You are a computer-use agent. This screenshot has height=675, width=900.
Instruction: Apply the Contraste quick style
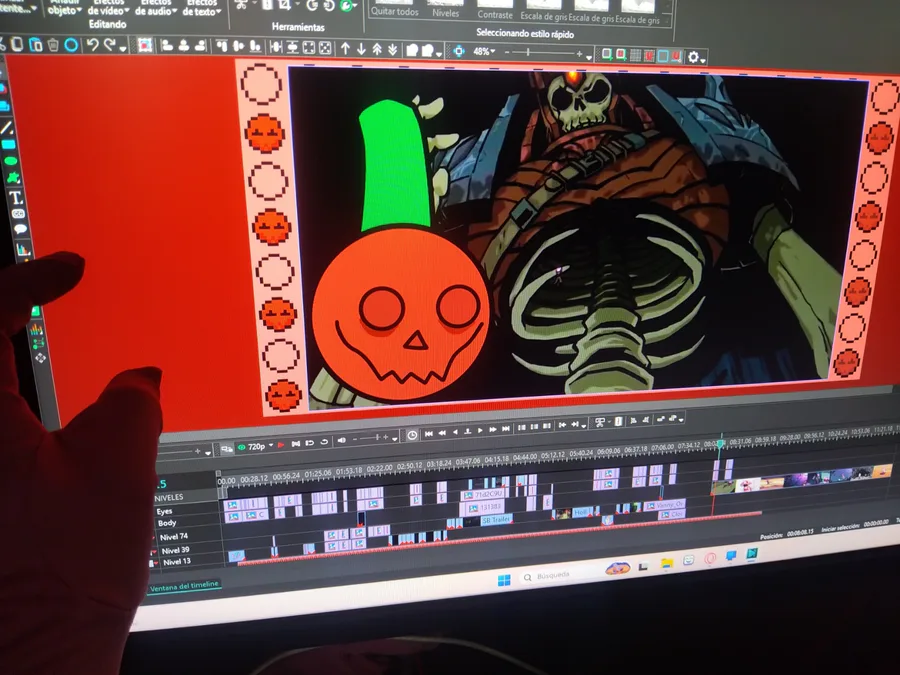pyautogui.click(x=495, y=10)
